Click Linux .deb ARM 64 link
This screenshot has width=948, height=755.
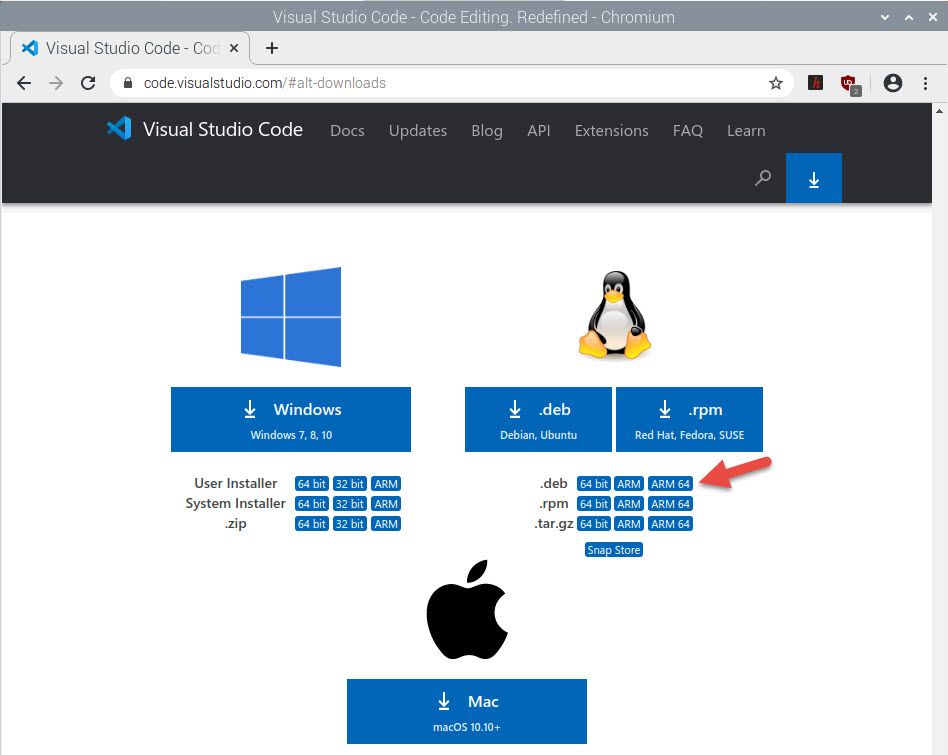pos(670,484)
